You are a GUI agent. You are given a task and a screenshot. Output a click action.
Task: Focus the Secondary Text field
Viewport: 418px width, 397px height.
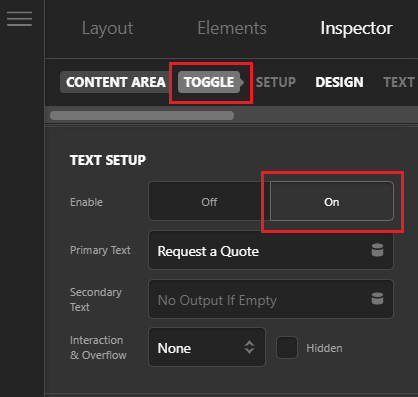[271, 299]
